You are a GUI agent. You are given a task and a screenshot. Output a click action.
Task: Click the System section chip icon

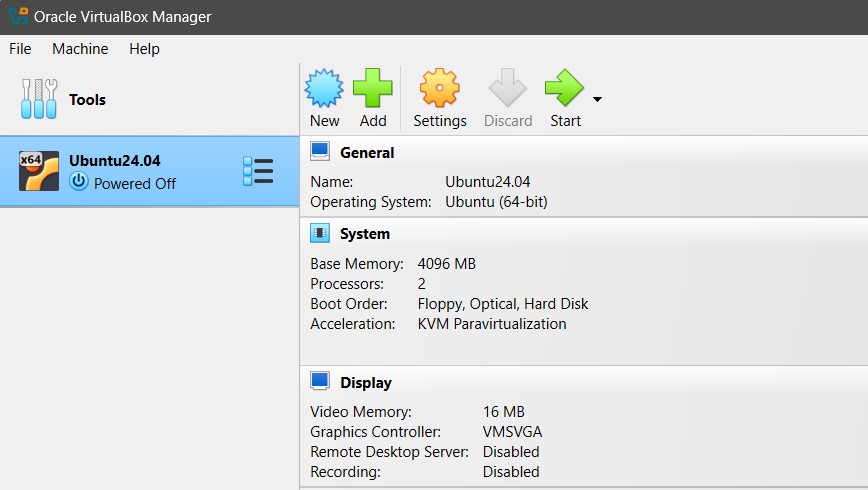click(x=320, y=233)
